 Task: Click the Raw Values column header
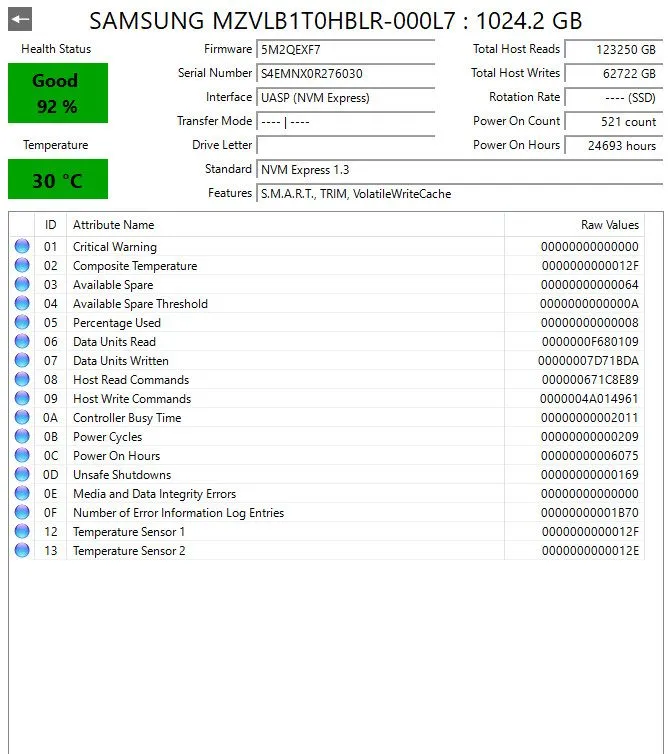coord(574,225)
